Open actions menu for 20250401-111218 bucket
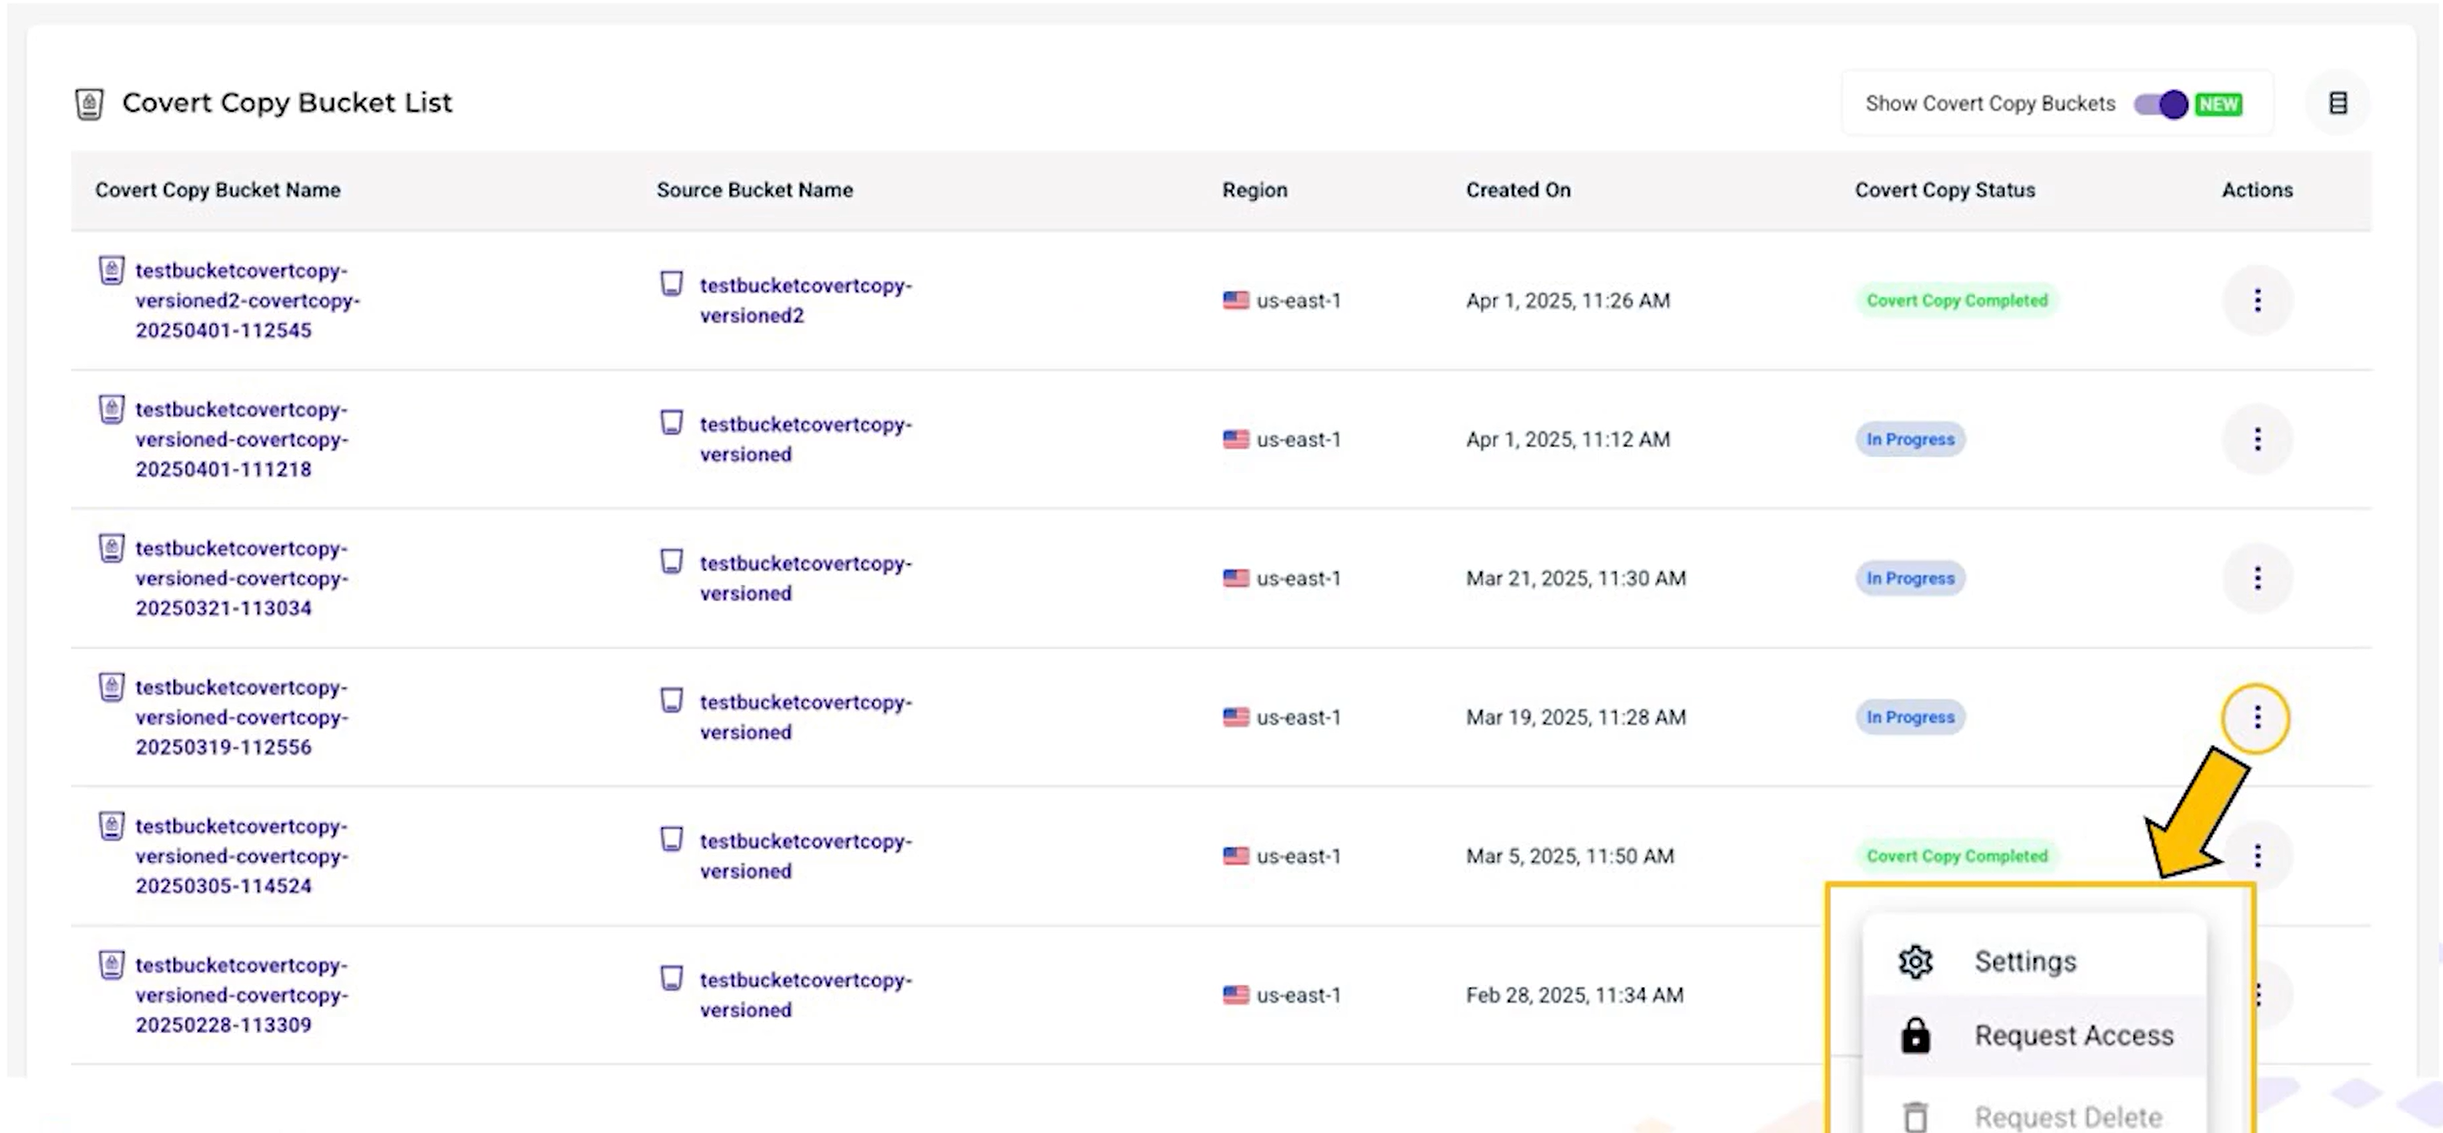The height and width of the screenshot is (1133, 2443). coord(2256,439)
